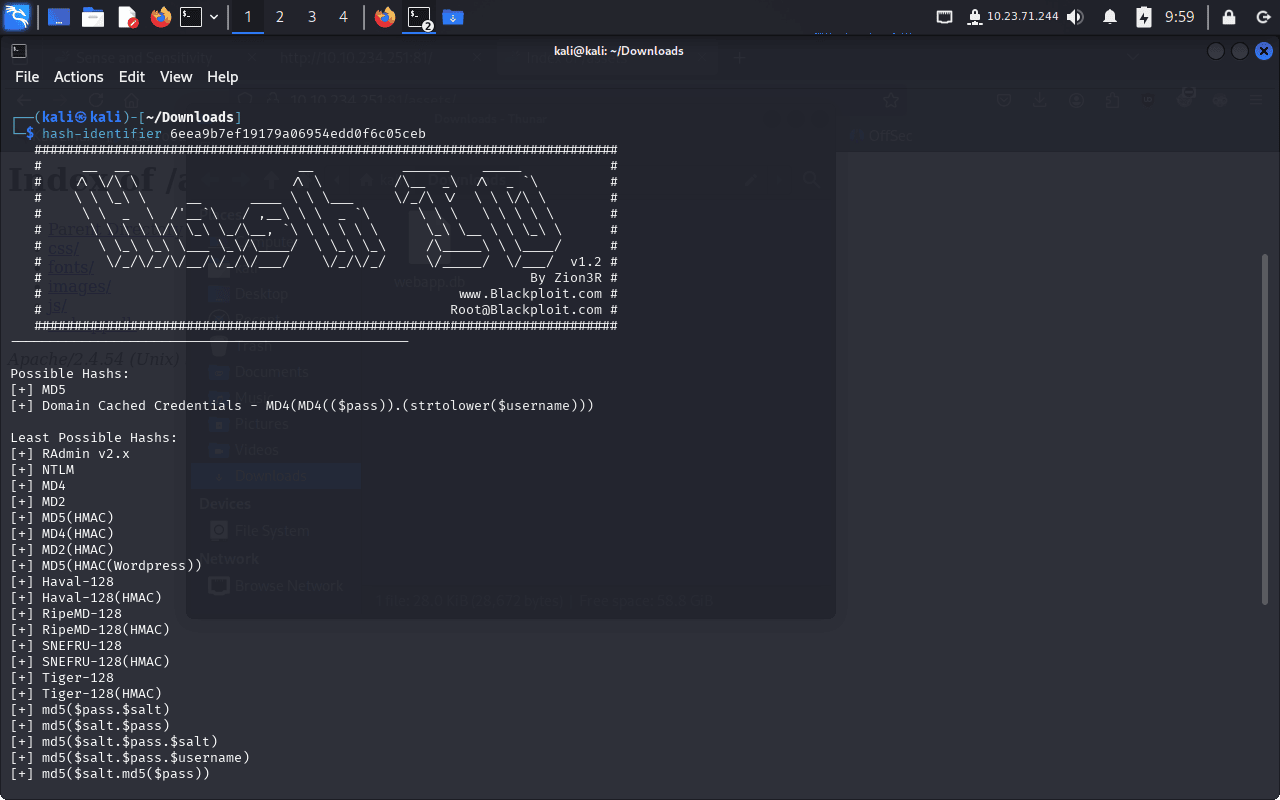This screenshot has height=800, width=1280.
Task: Open the Downloads folder taskbar window
Action: (453, 17)
